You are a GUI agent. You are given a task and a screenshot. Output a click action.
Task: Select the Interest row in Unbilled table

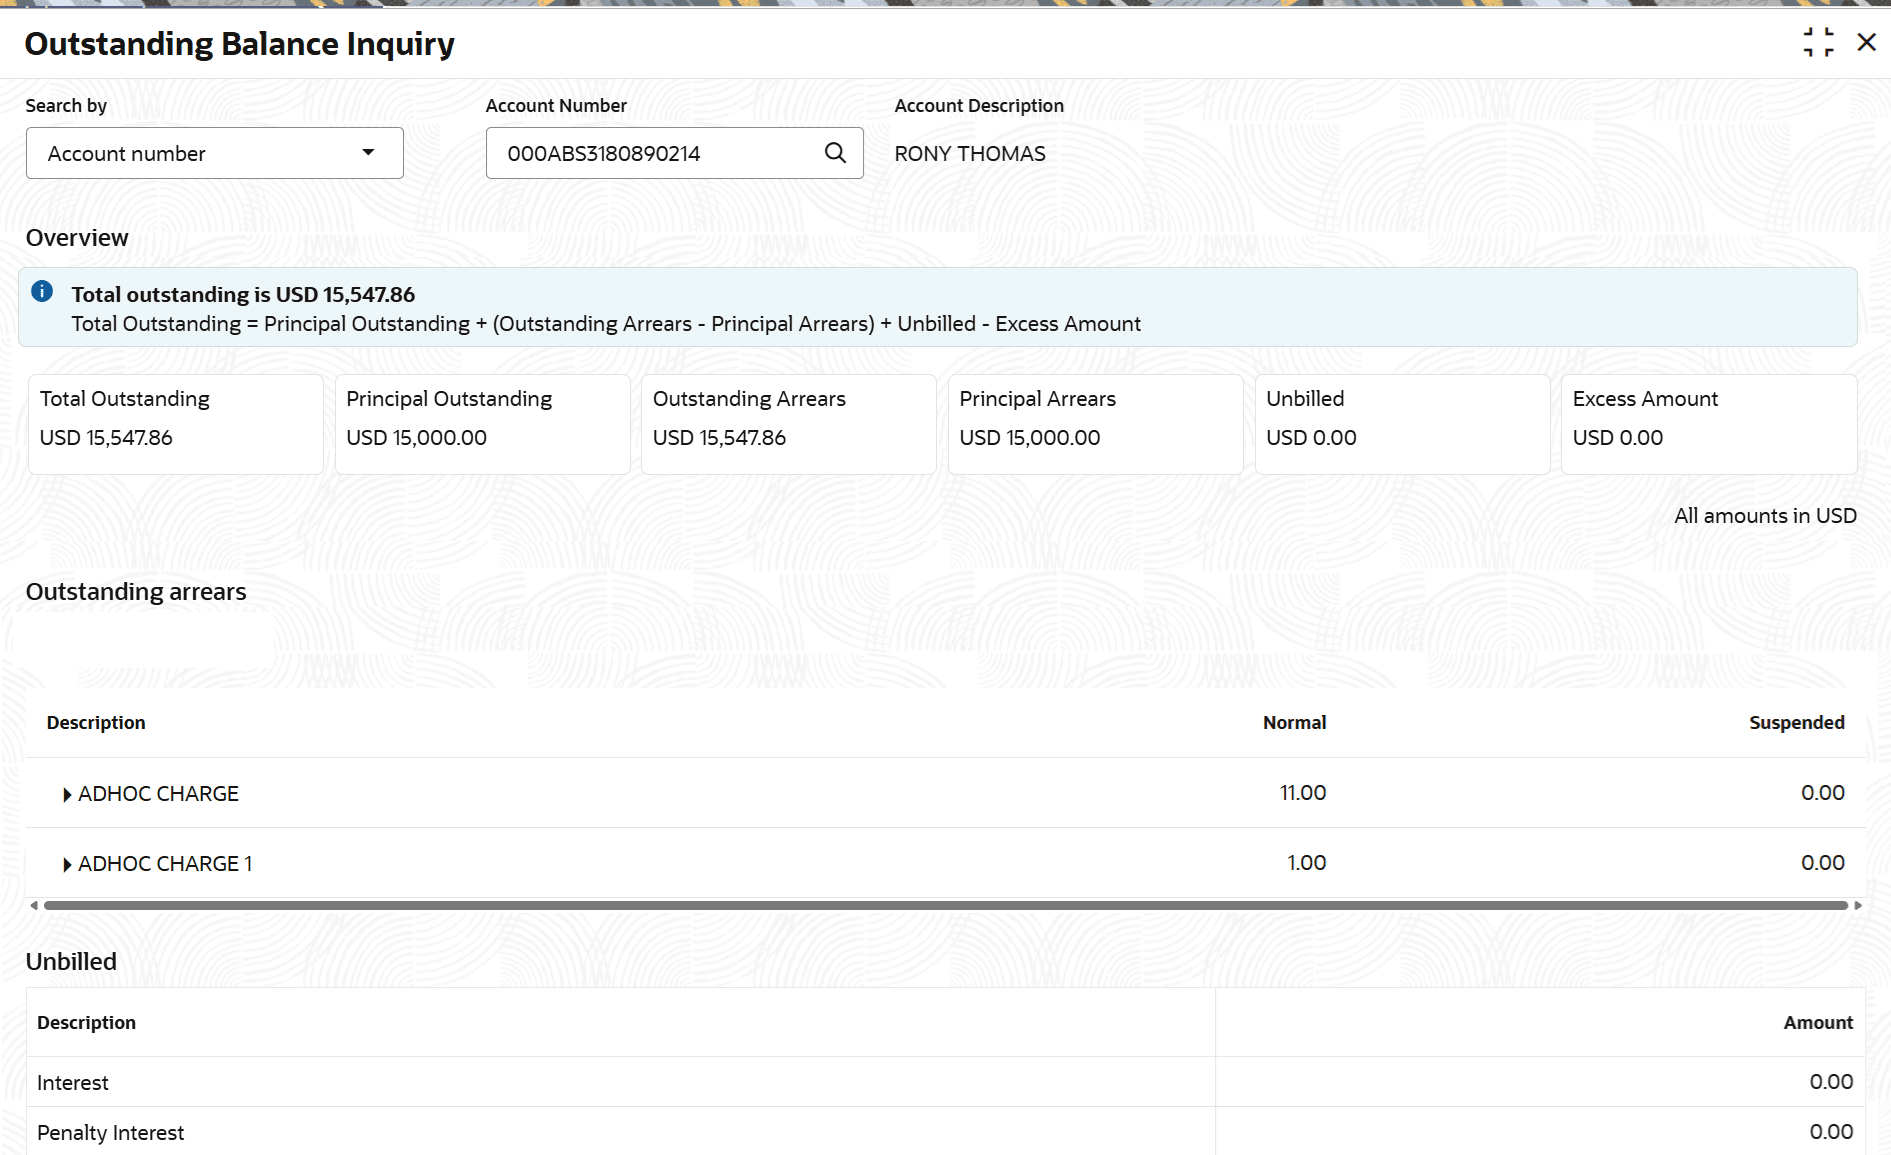pos(946,1082)
